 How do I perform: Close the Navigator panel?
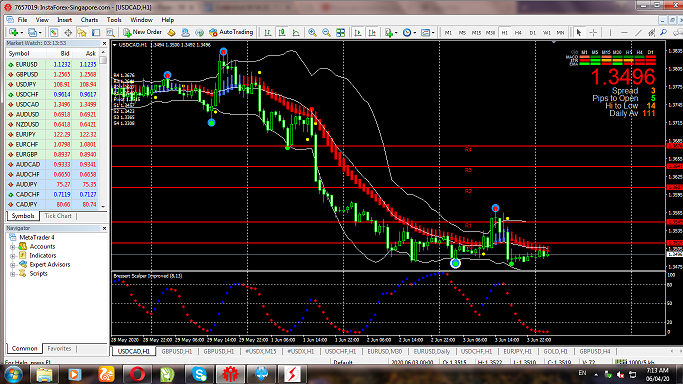point(104,228)
